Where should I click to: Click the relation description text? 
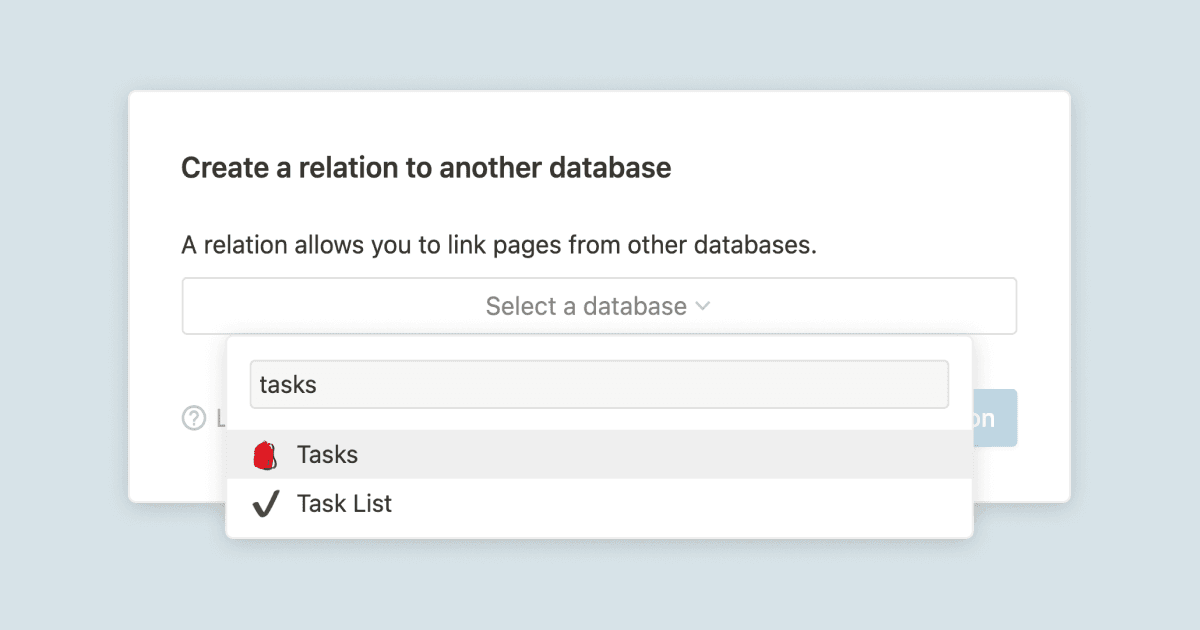coord(498,244)
